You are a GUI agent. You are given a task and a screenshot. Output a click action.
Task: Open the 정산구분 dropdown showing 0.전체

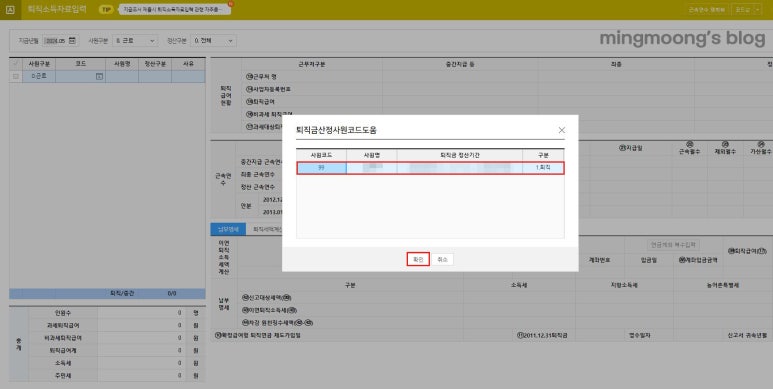214,40
